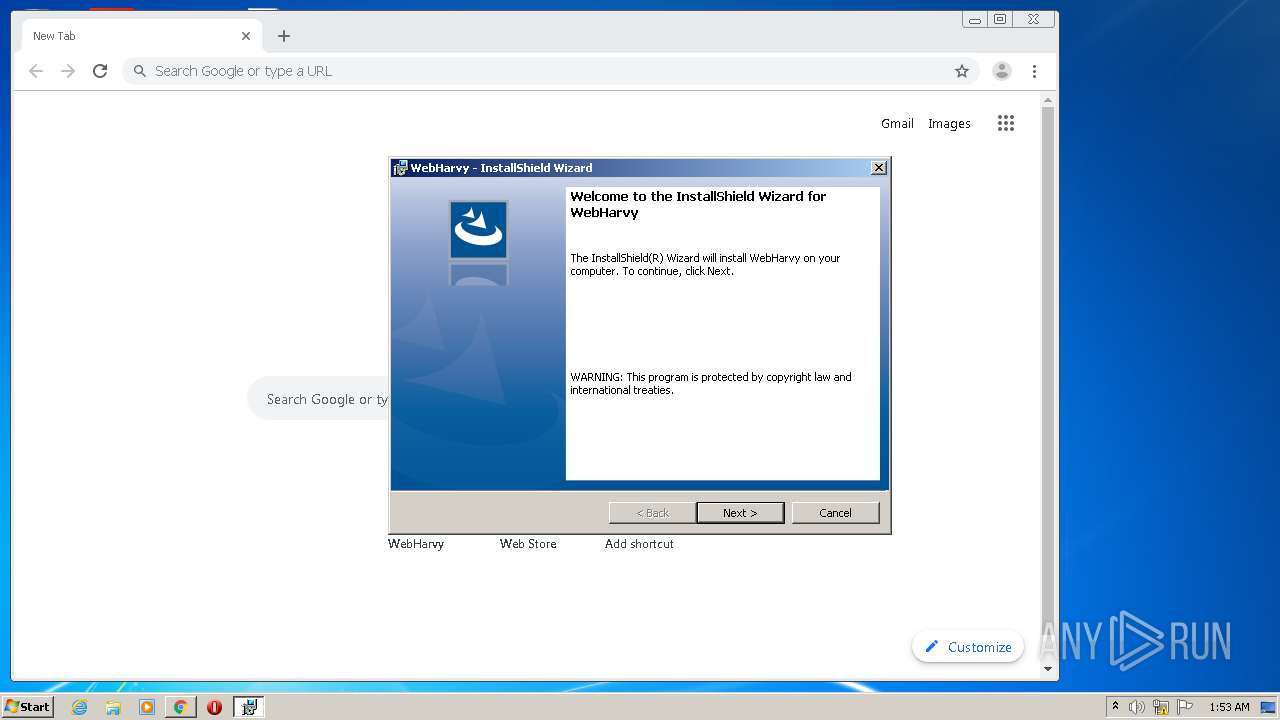
Task: Click the WebHarvy logo in wizard
Action: coord(478,229)
